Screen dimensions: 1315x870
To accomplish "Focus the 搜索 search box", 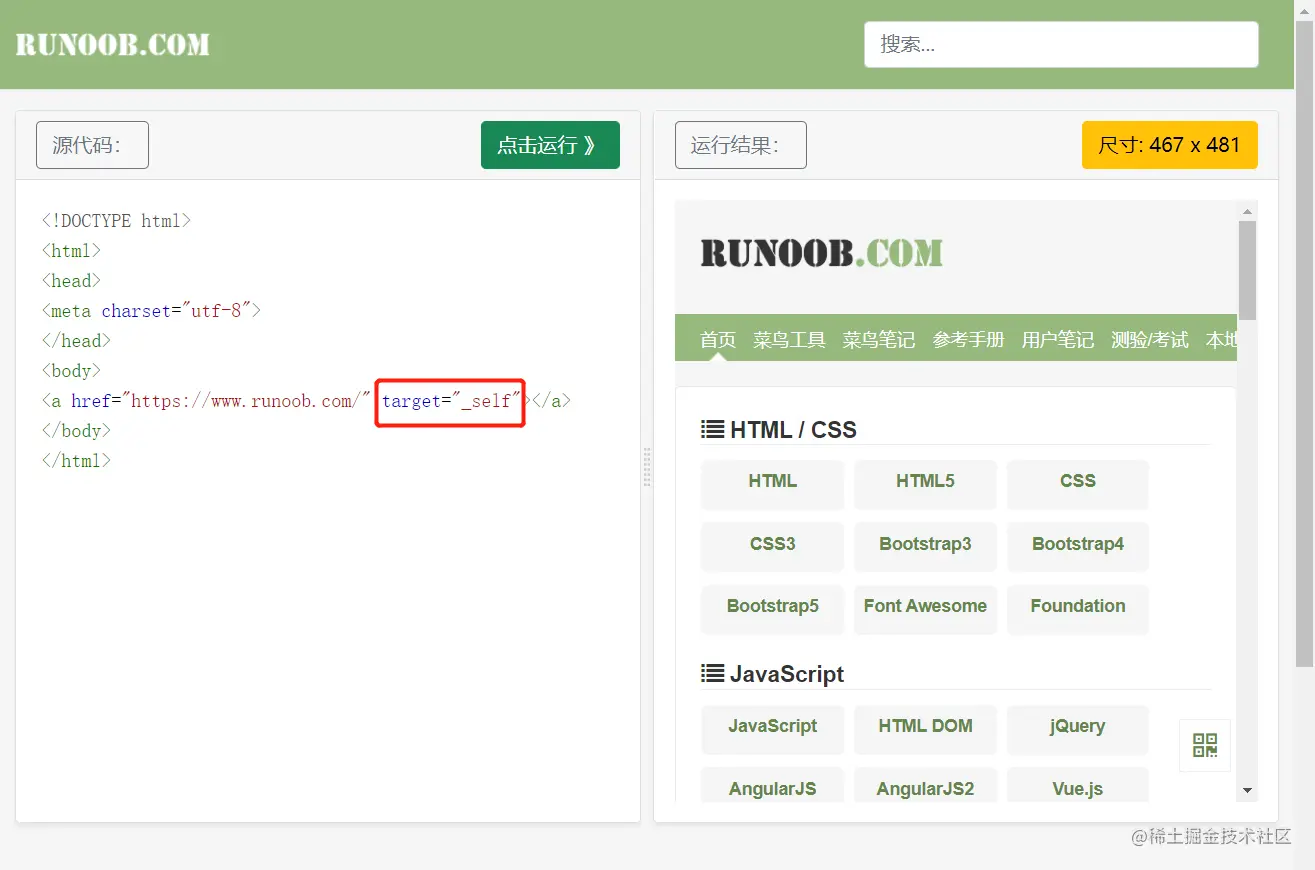I will [x=1061, y=45].
